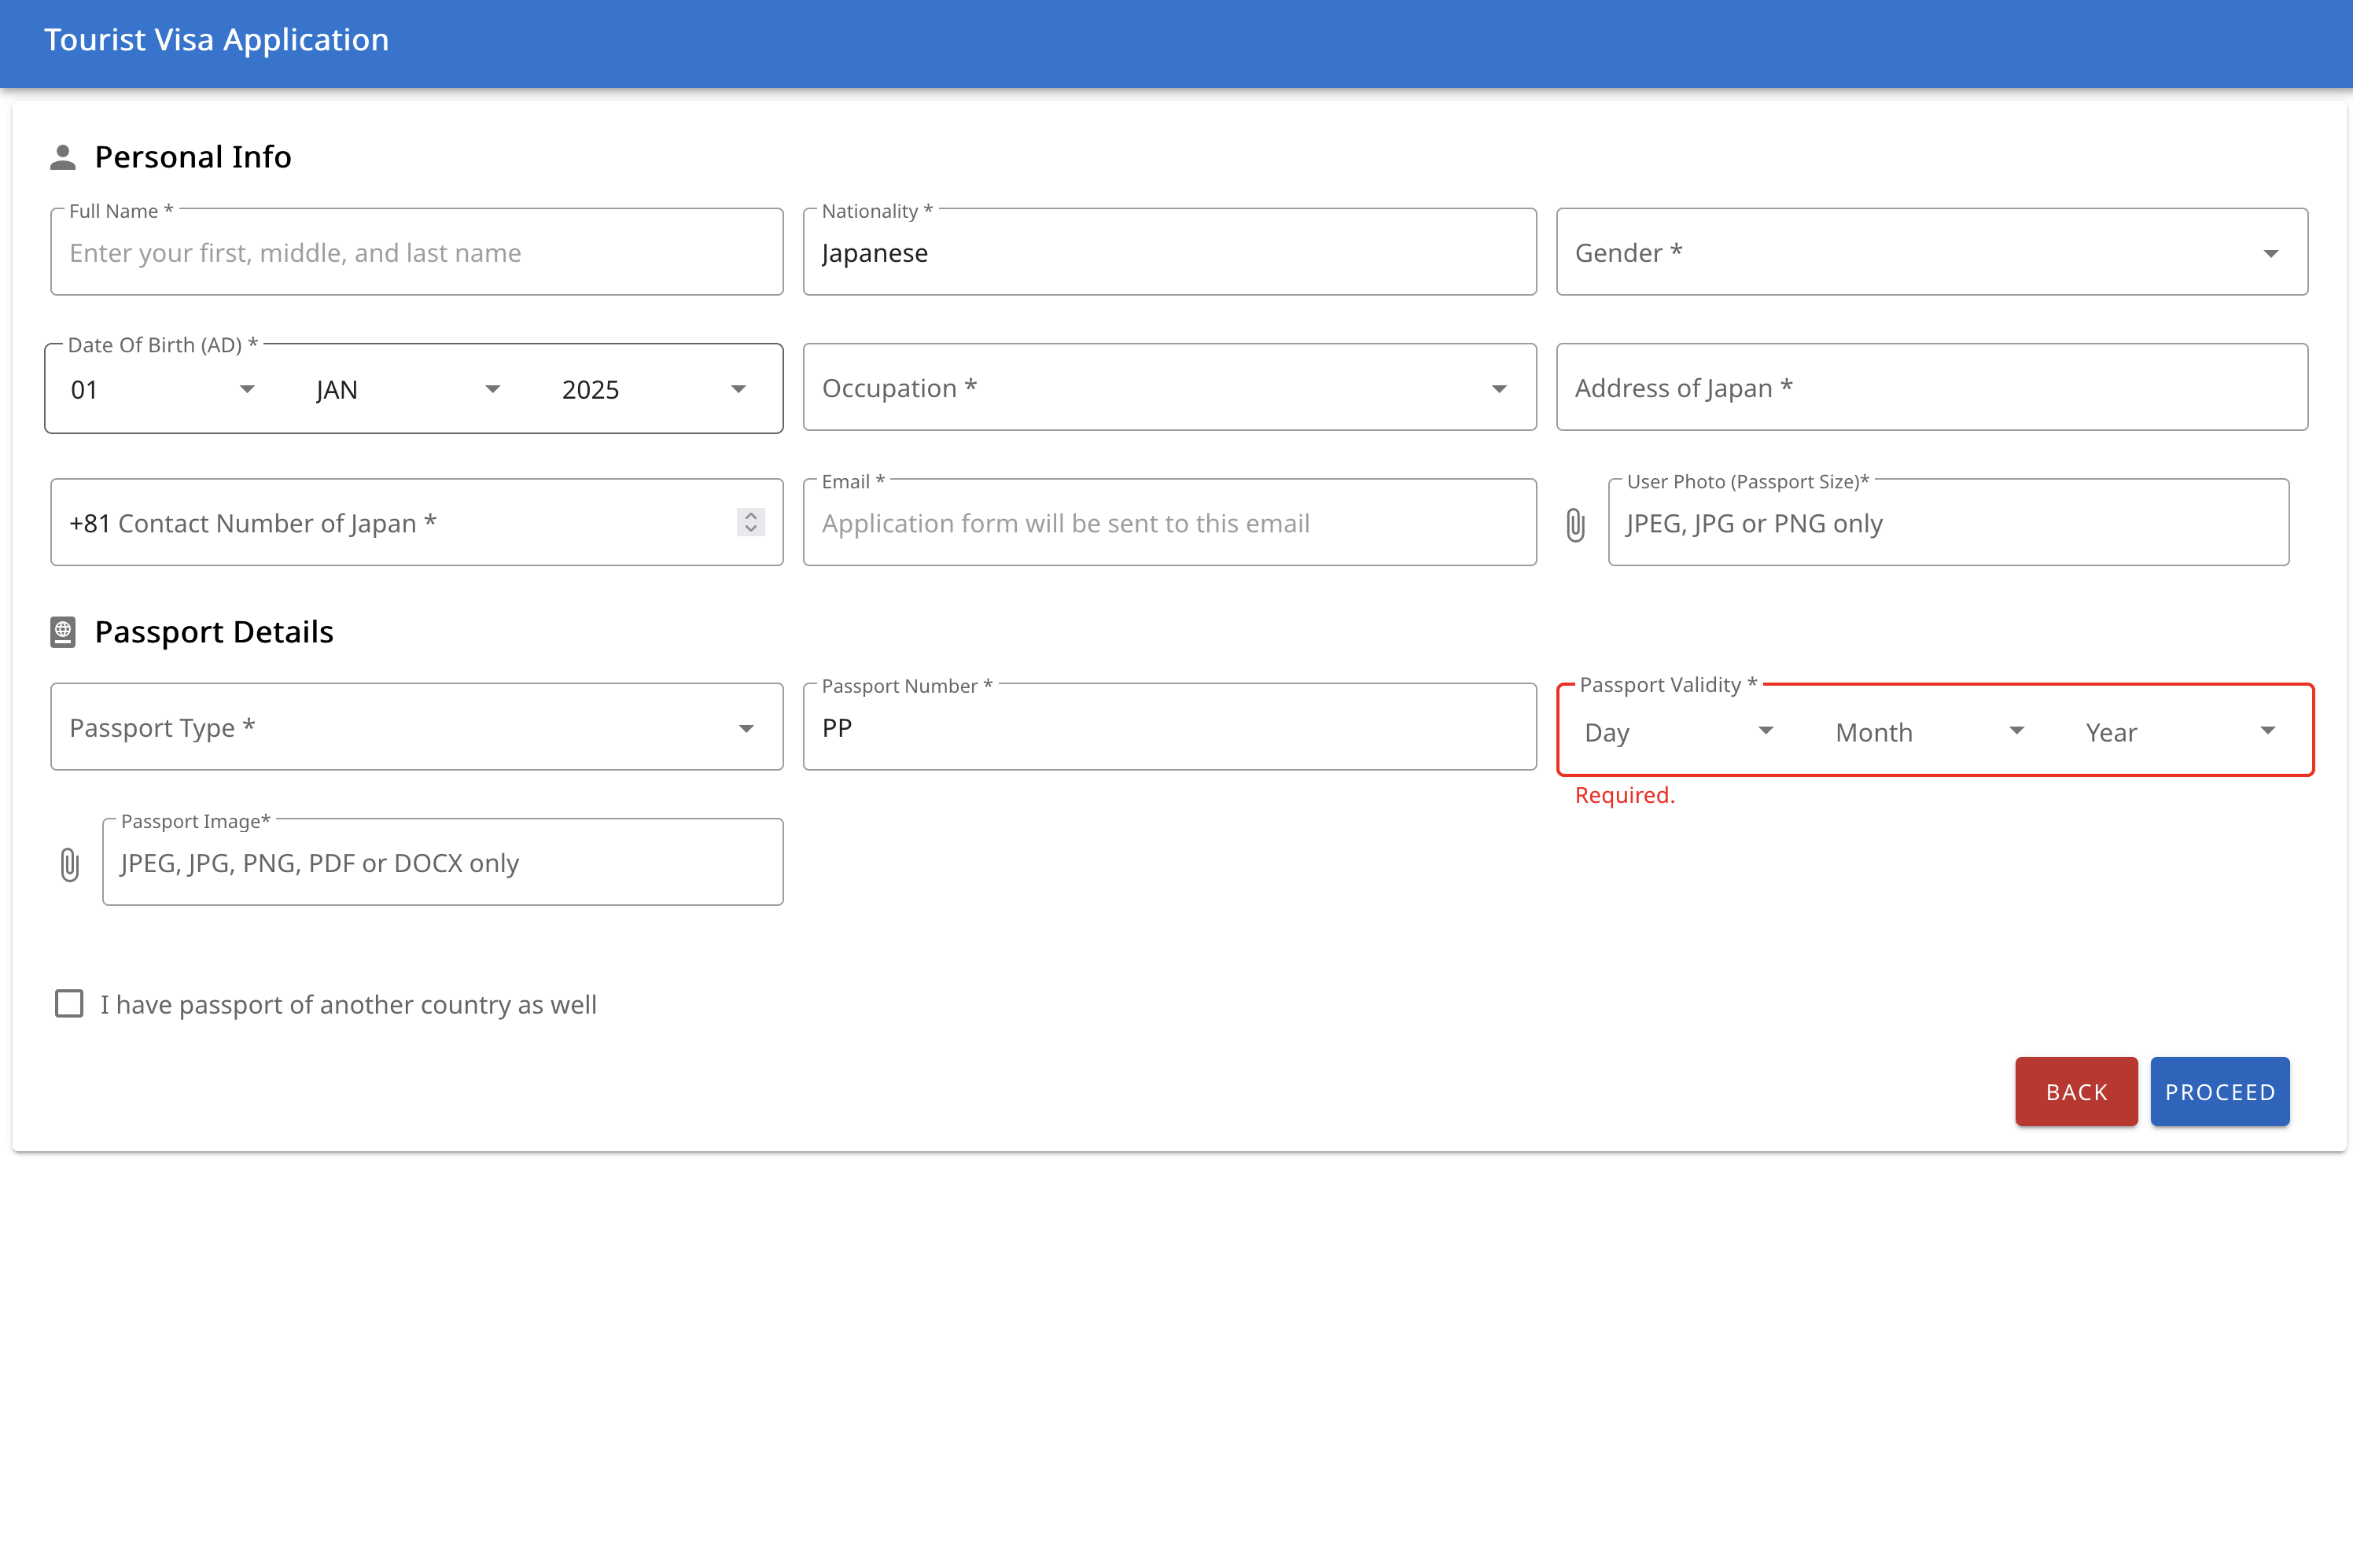Click the Tourist Visa Application title

click(216, 40)
